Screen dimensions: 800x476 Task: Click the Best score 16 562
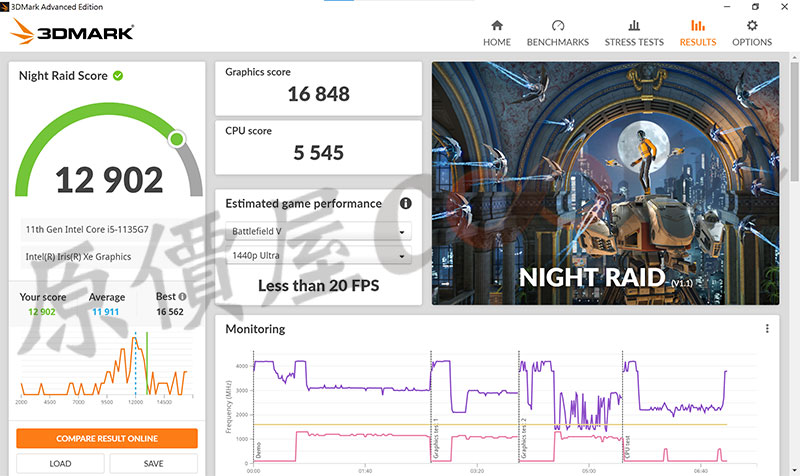(170, 312)
